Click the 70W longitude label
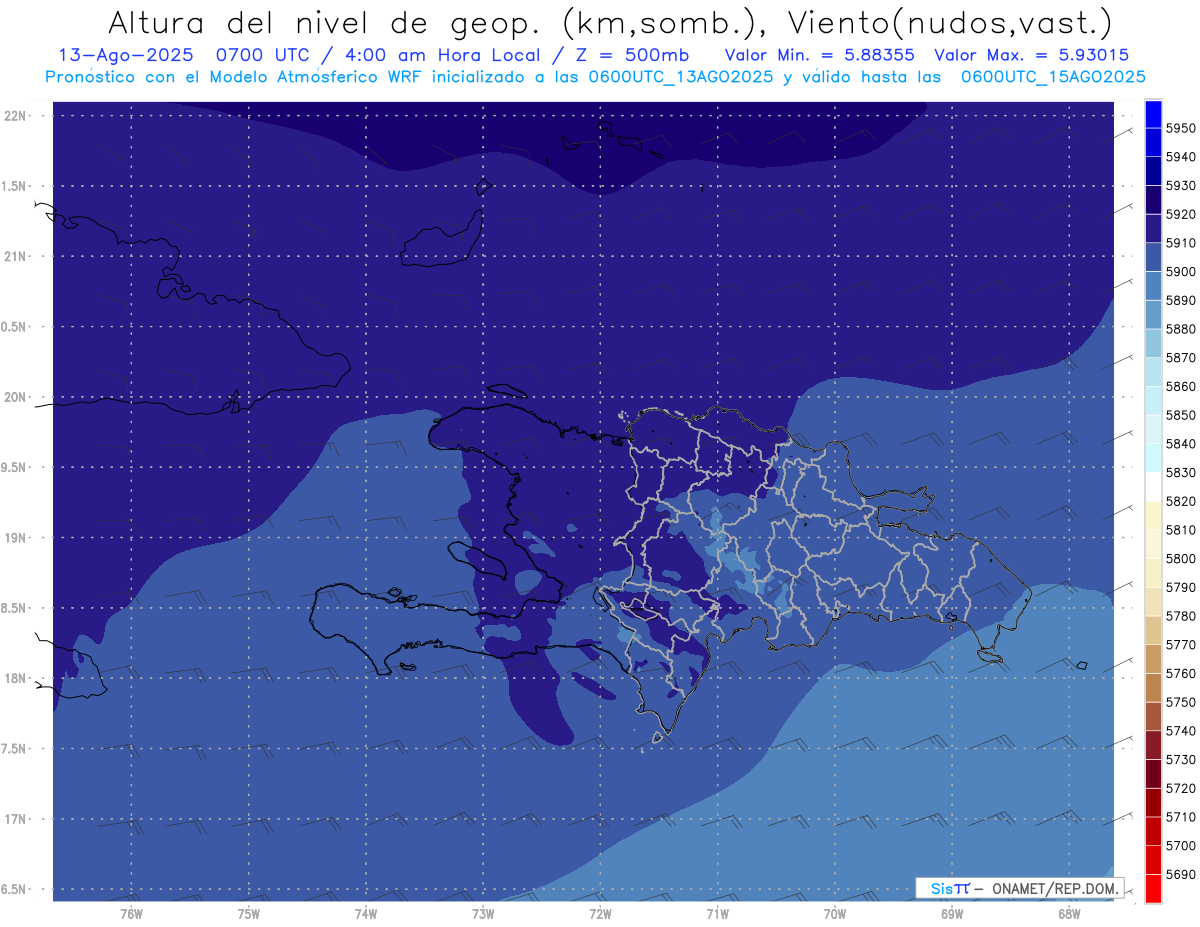 click(835, 914)
